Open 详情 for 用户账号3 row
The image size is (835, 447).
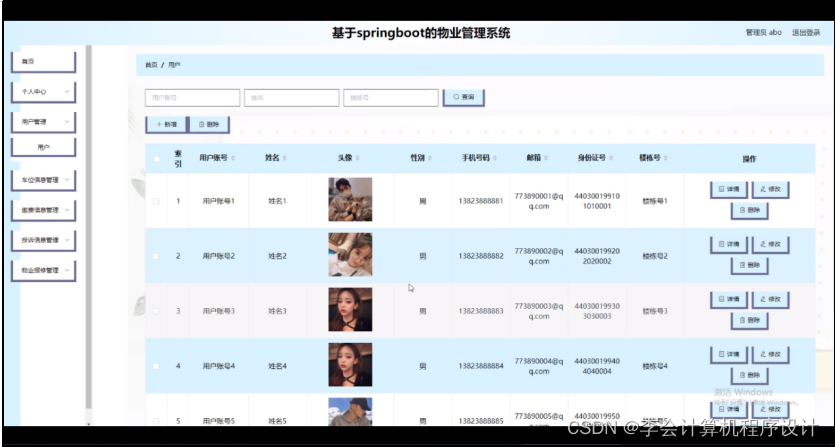click(728, 299)
